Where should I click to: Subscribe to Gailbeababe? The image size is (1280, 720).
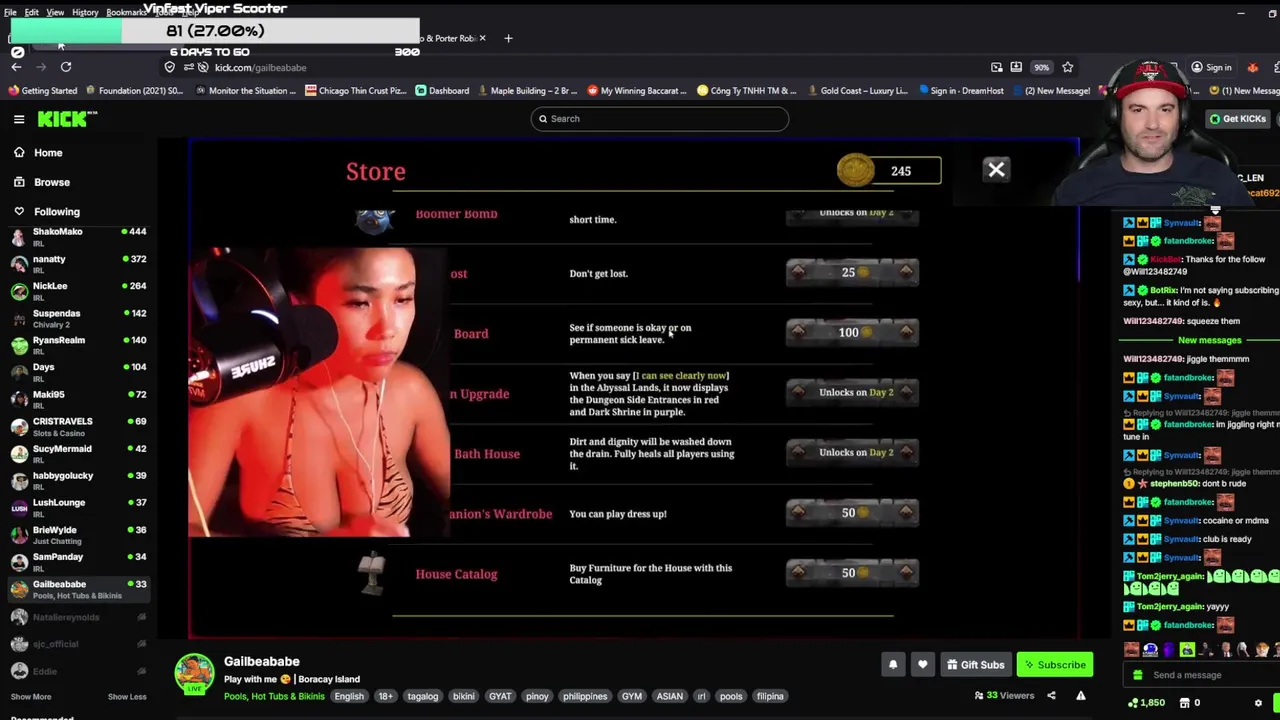tap(1055, 664)
